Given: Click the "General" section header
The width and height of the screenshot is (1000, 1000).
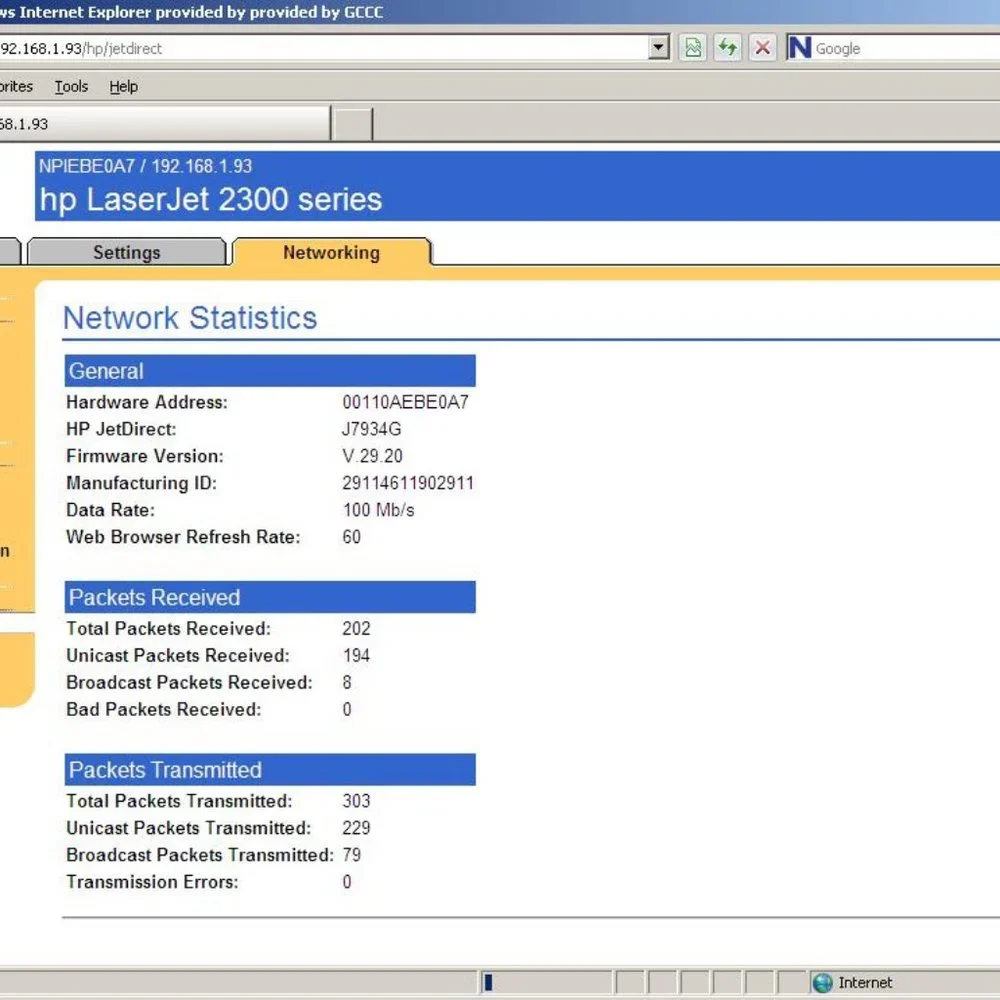Looking at the screenshot, I should (270, 371).
